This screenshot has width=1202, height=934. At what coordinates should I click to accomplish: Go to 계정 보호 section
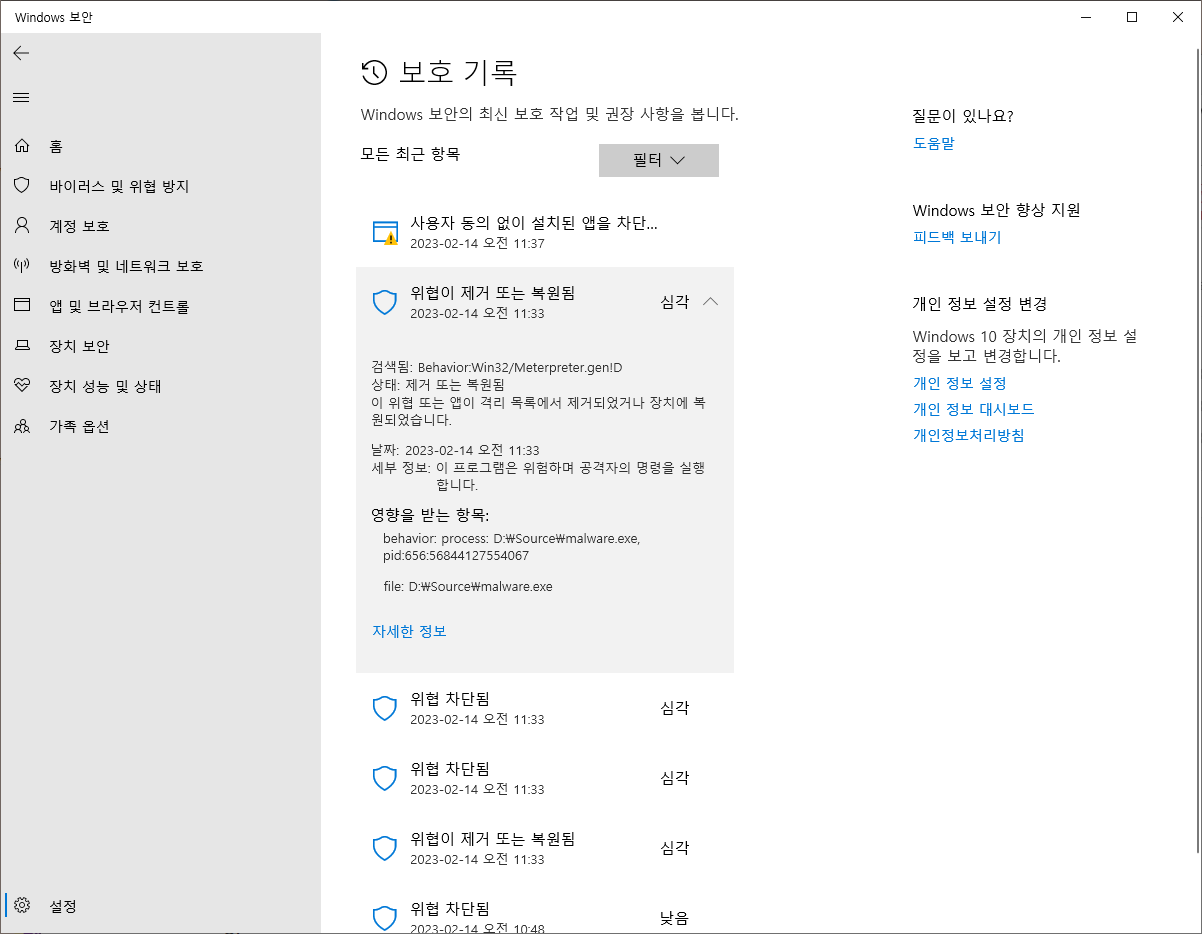[160, 226]
